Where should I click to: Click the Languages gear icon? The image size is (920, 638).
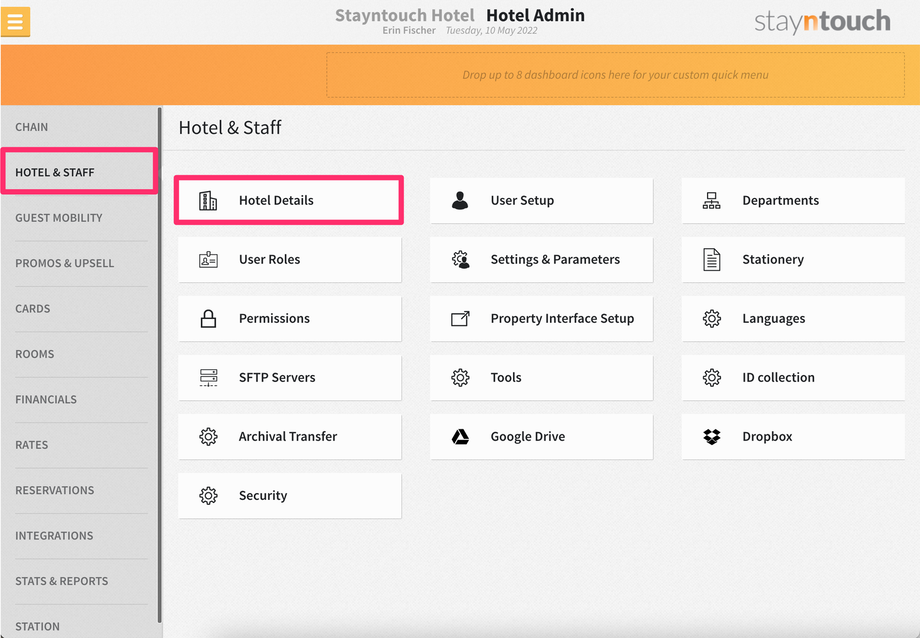pos(712,319)
